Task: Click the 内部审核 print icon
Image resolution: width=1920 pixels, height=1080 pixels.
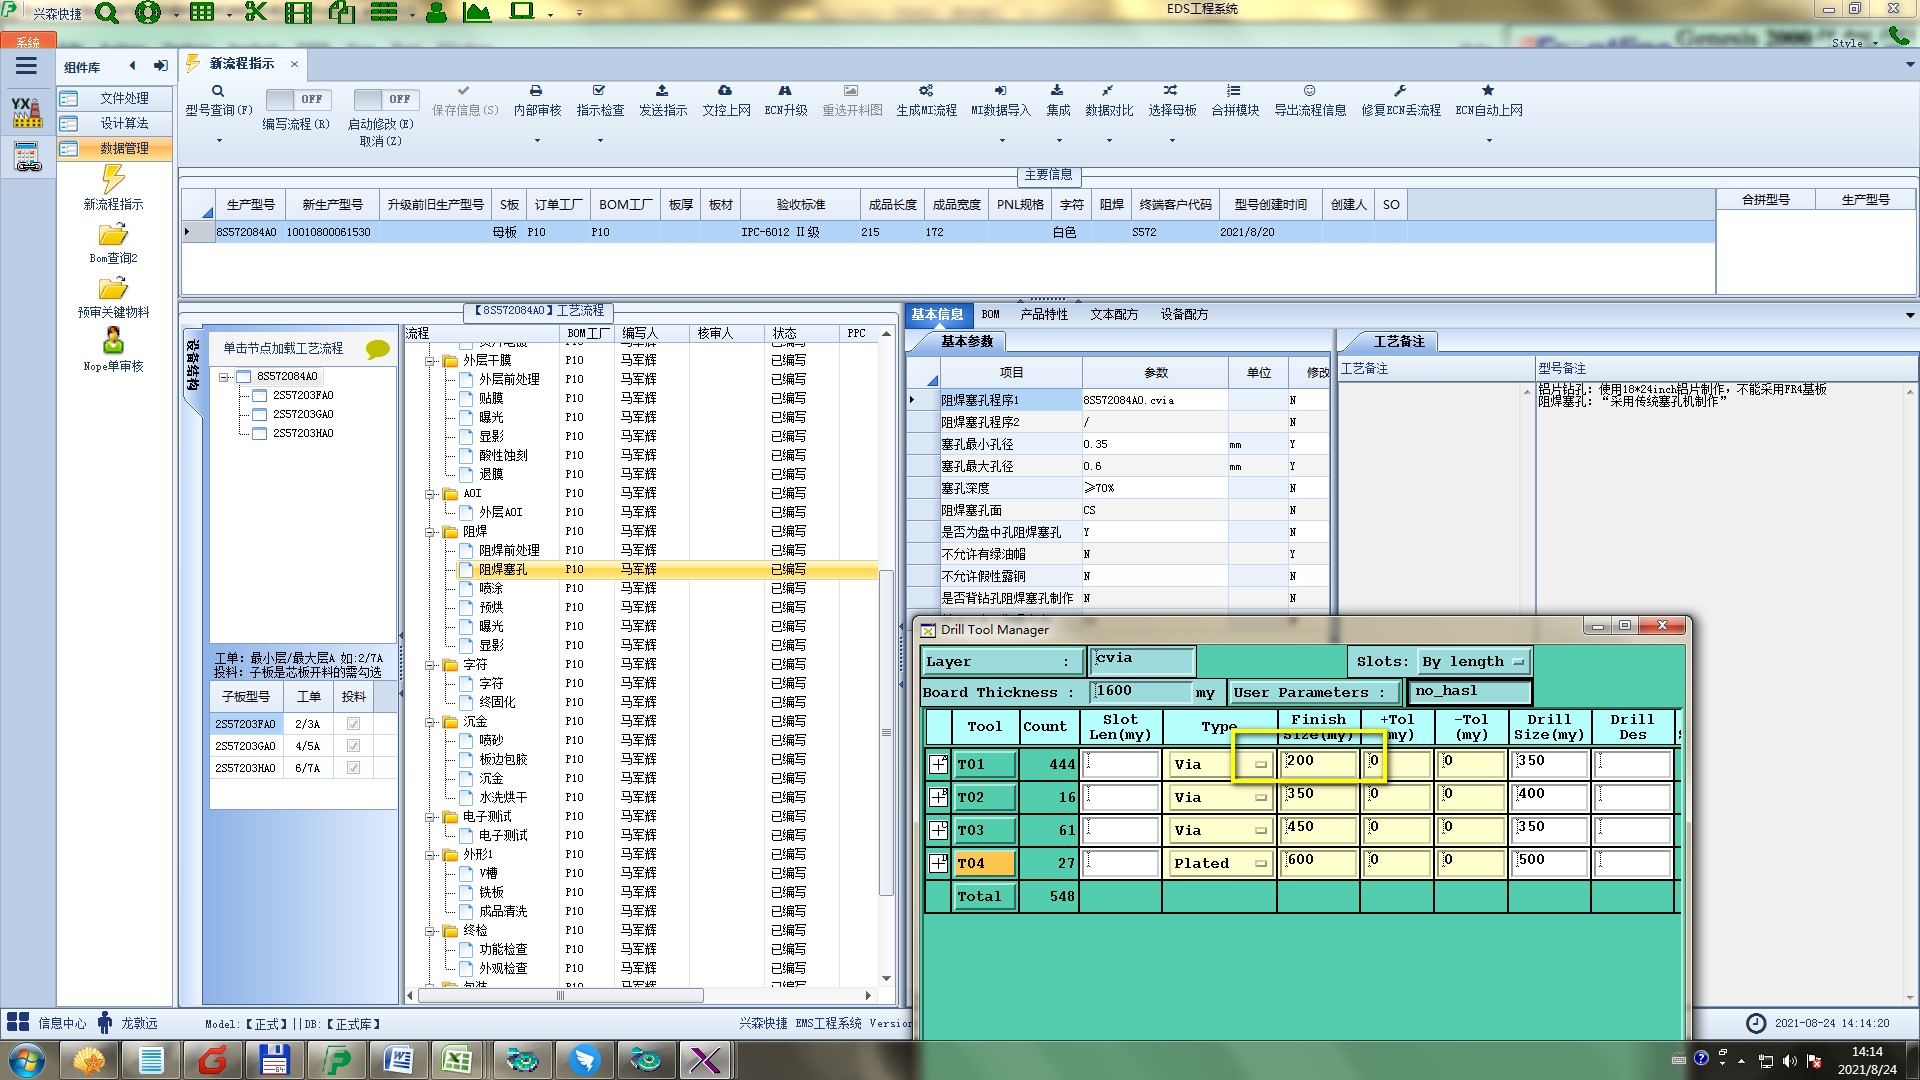Action: click(536, 91)
